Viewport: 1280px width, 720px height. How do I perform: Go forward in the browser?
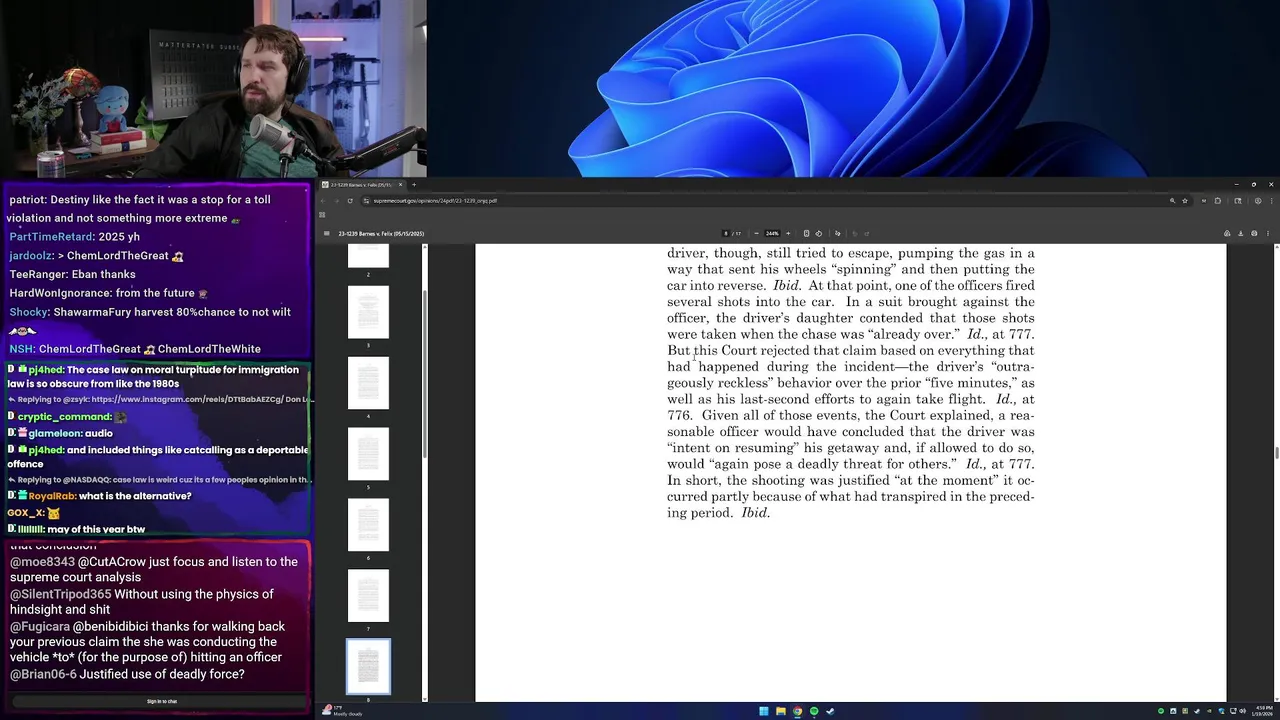336,200
